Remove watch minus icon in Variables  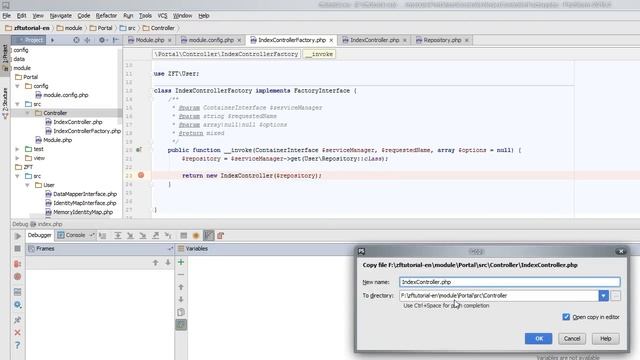181,275
